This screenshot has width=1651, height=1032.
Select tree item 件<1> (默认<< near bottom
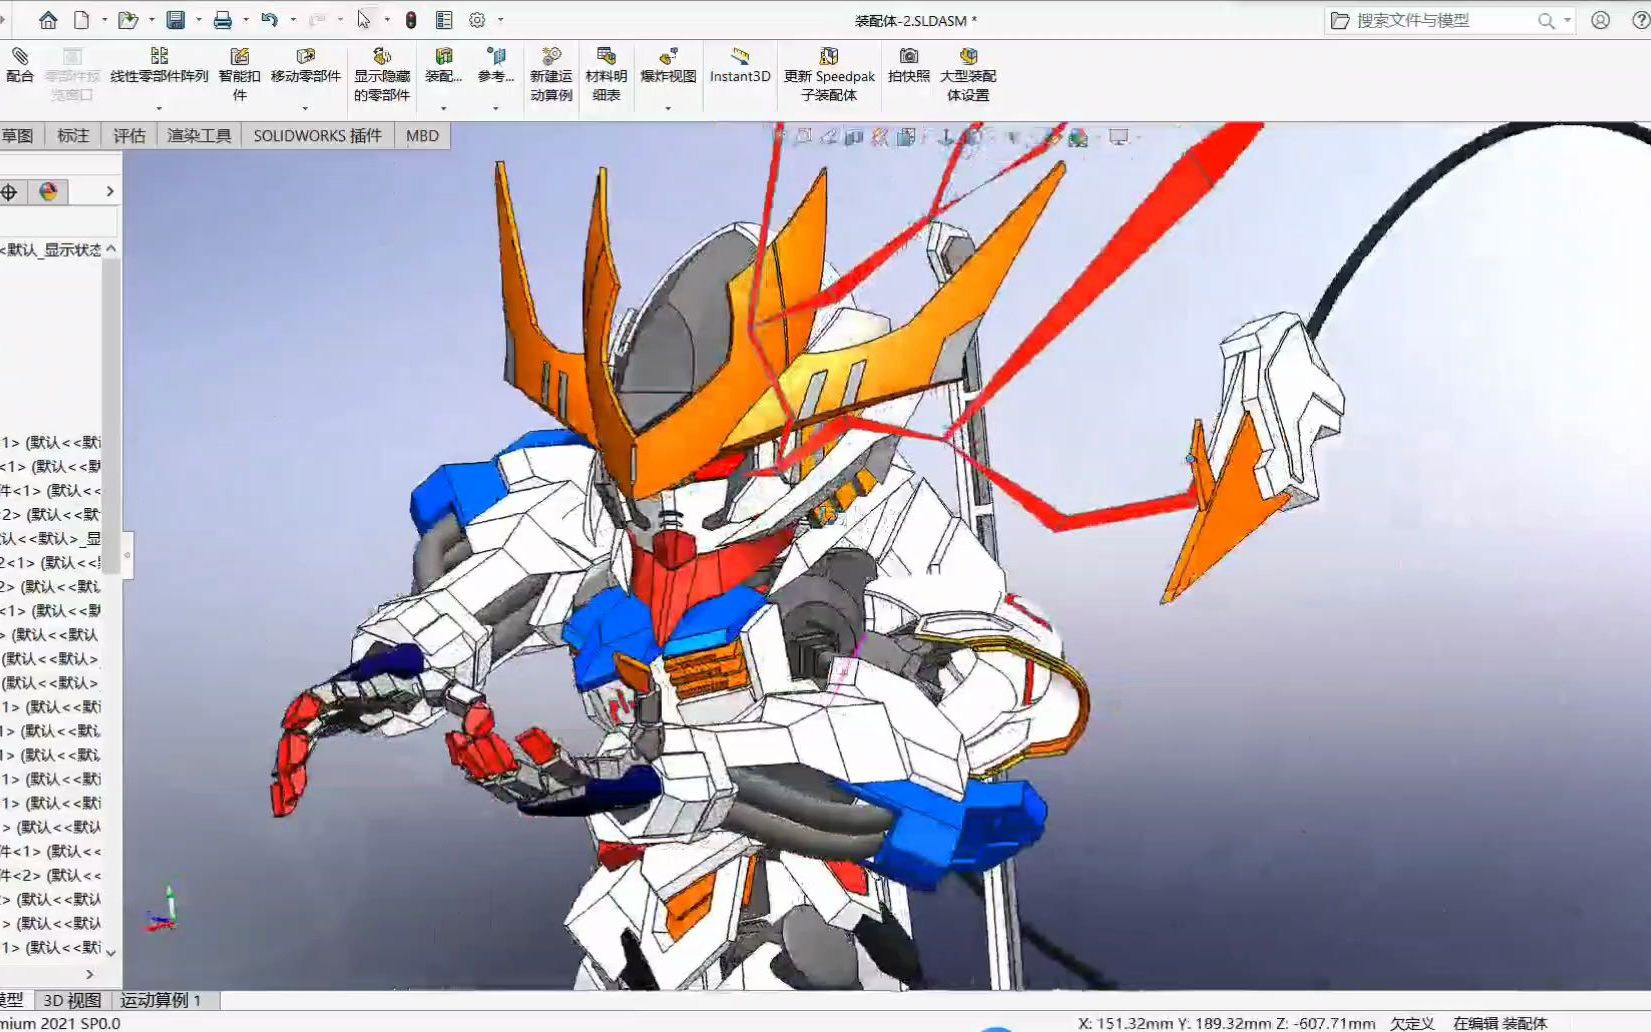tap(51, 851)
